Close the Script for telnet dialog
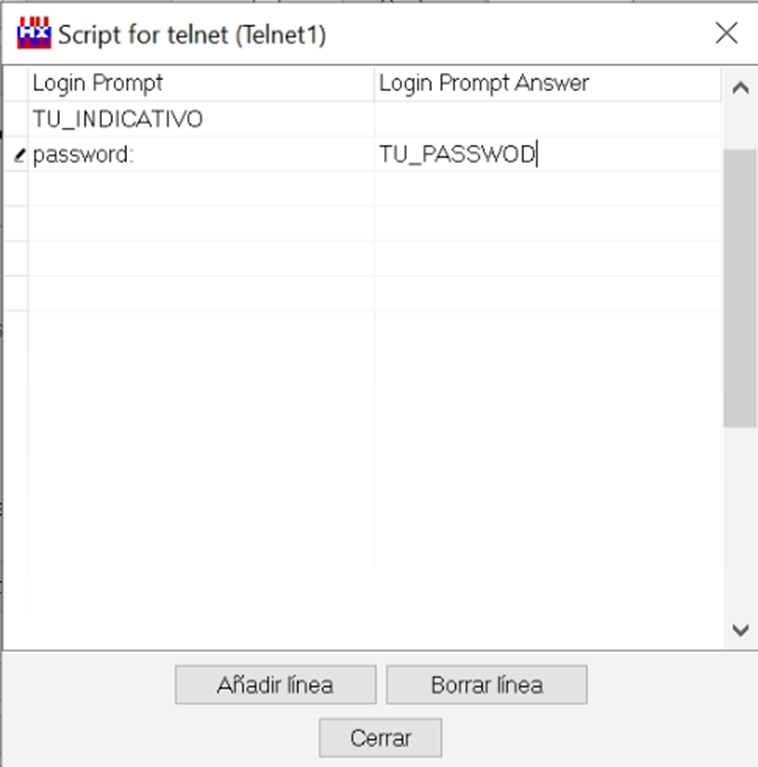The width and height of the screenshot is (758, 767). pyautogui.click(x=726, y=33)
